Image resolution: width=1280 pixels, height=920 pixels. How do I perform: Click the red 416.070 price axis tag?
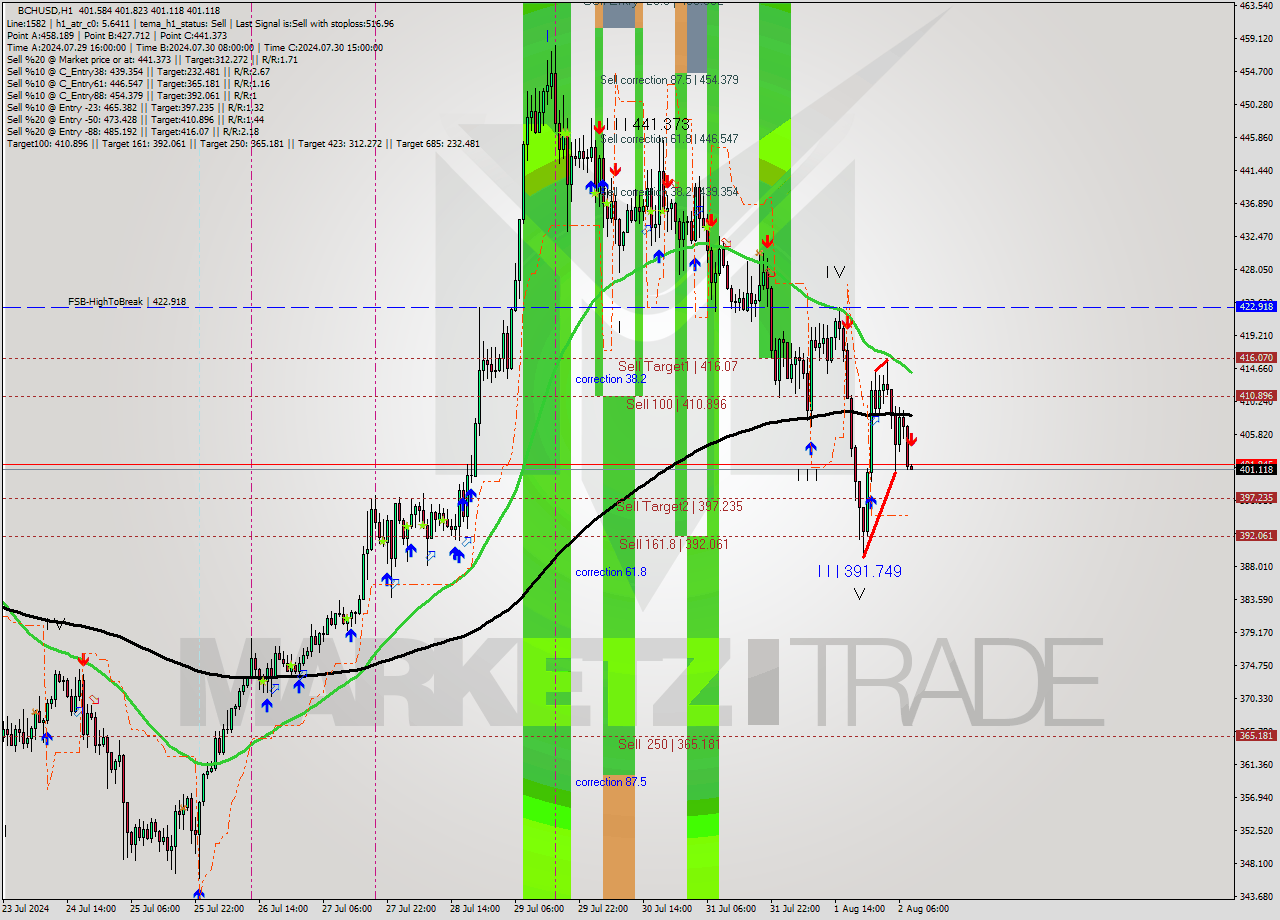point(1256,357)
